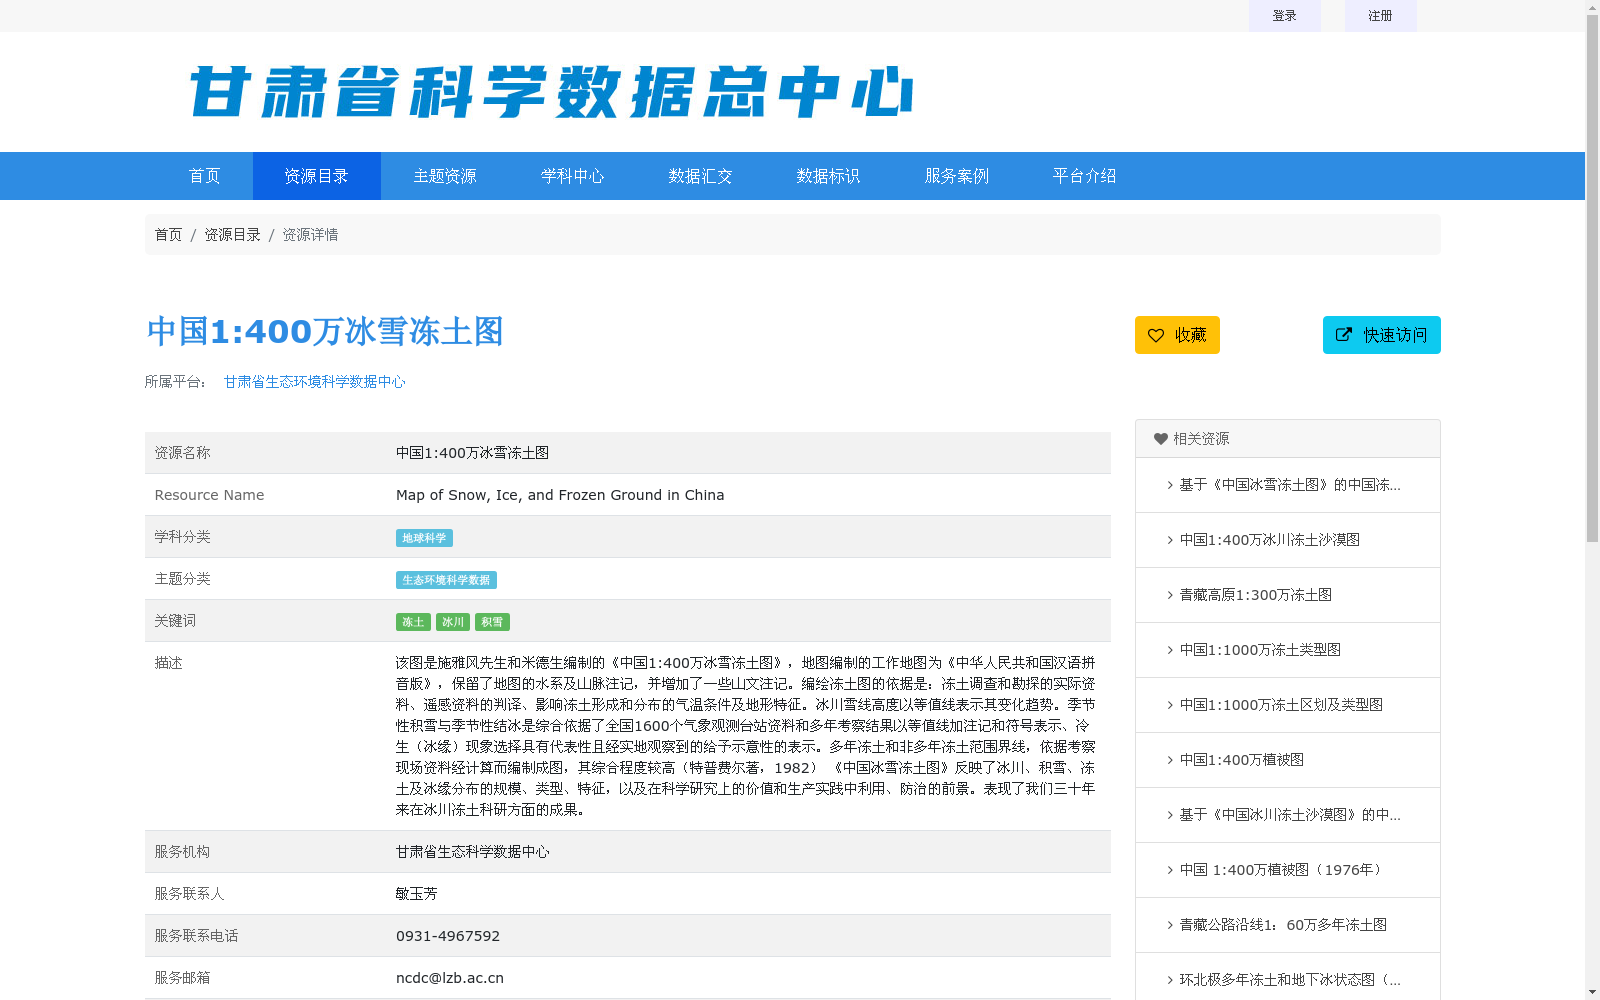Click the vertical scrollbar thumb
1600x1000 pixels.
coord(1593,279)
